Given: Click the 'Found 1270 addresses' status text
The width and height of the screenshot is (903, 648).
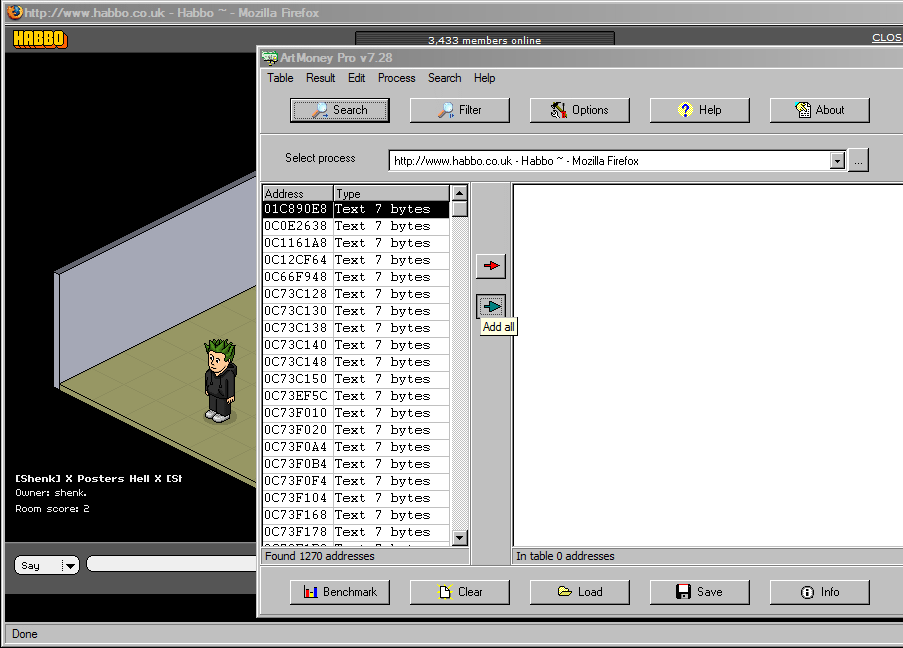Looking at the screenshot, I should coord(320,556).
